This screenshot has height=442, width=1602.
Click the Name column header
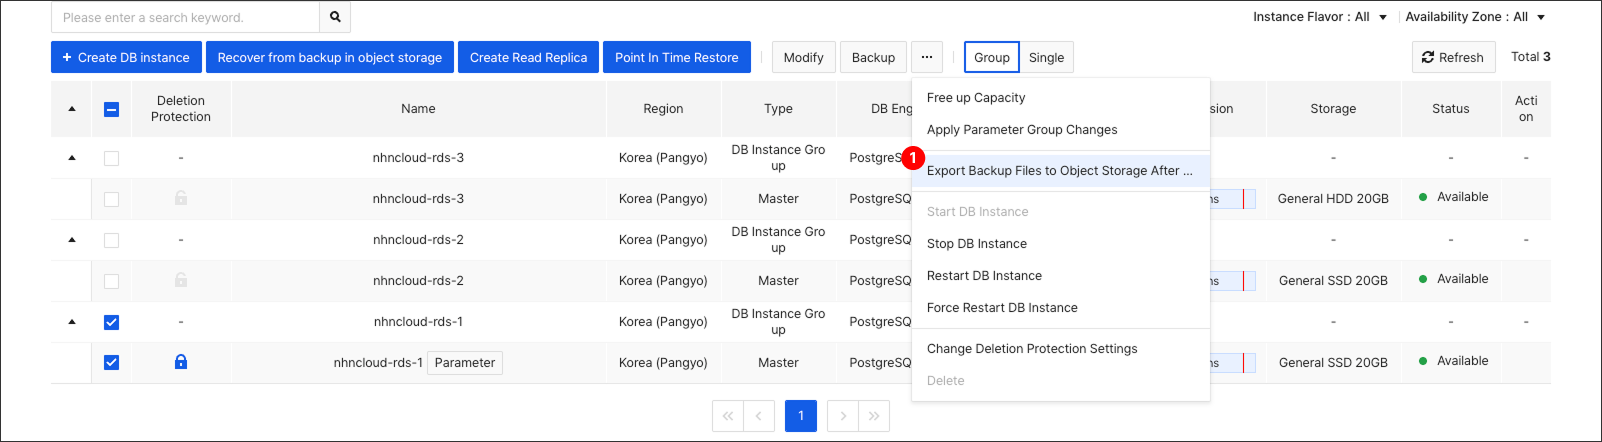pyautogui.click(x=418, y=109)
